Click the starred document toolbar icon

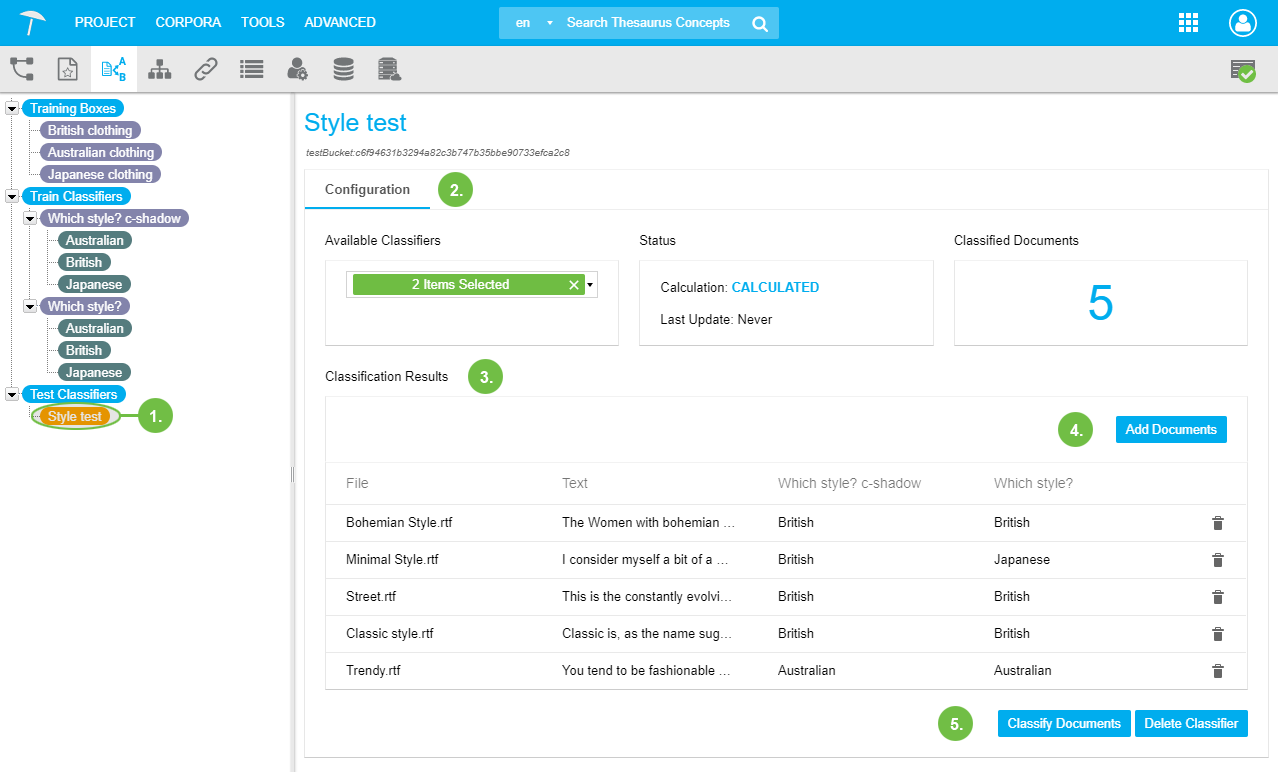(x=67, y=69)
